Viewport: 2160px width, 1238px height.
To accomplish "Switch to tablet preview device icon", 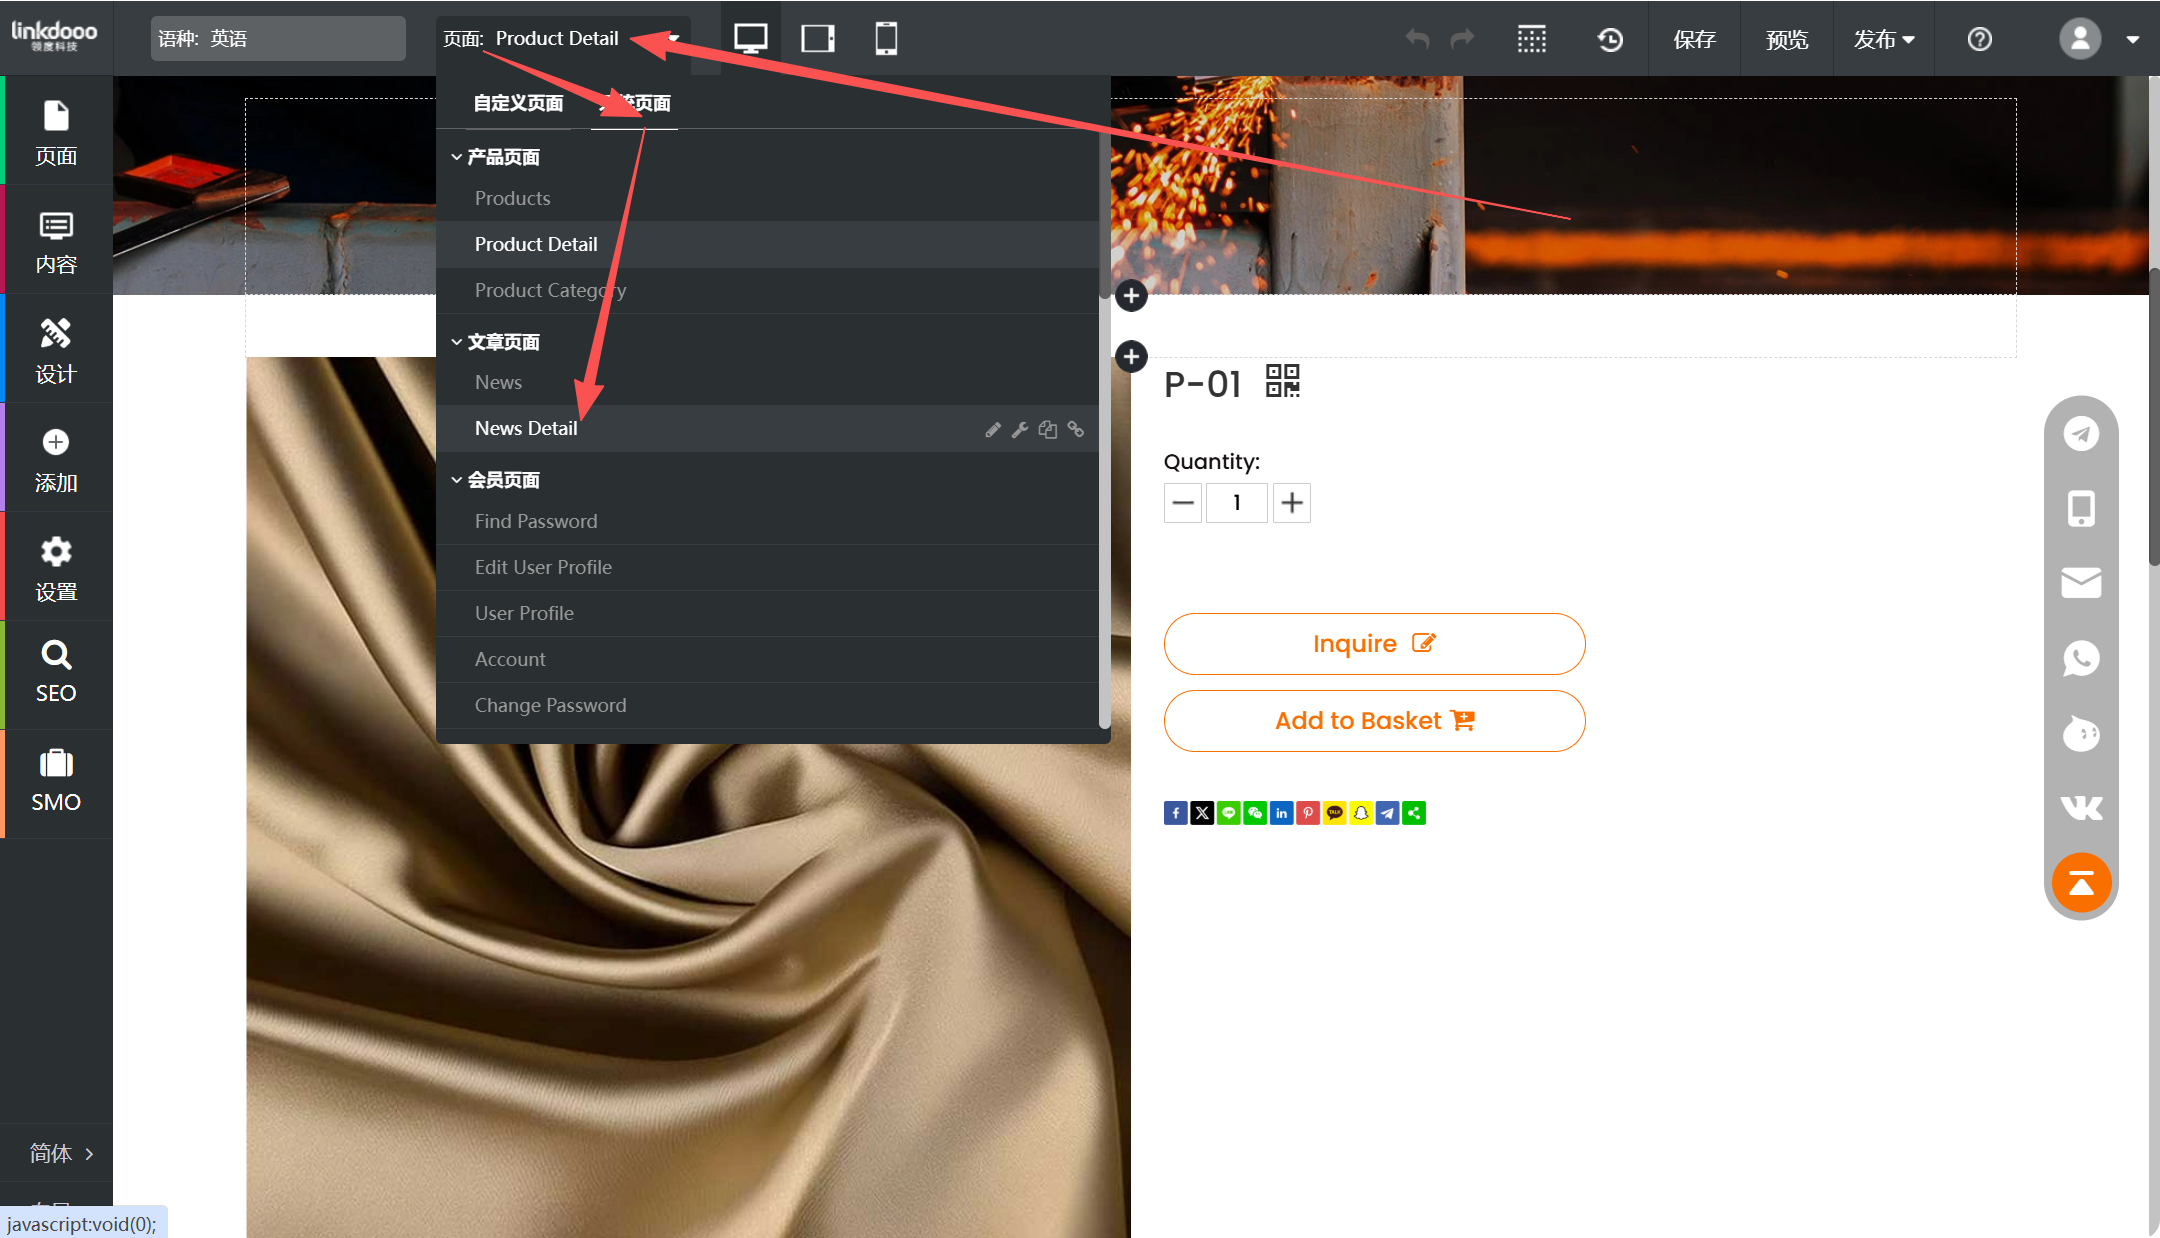I will (x=818, y=39).
